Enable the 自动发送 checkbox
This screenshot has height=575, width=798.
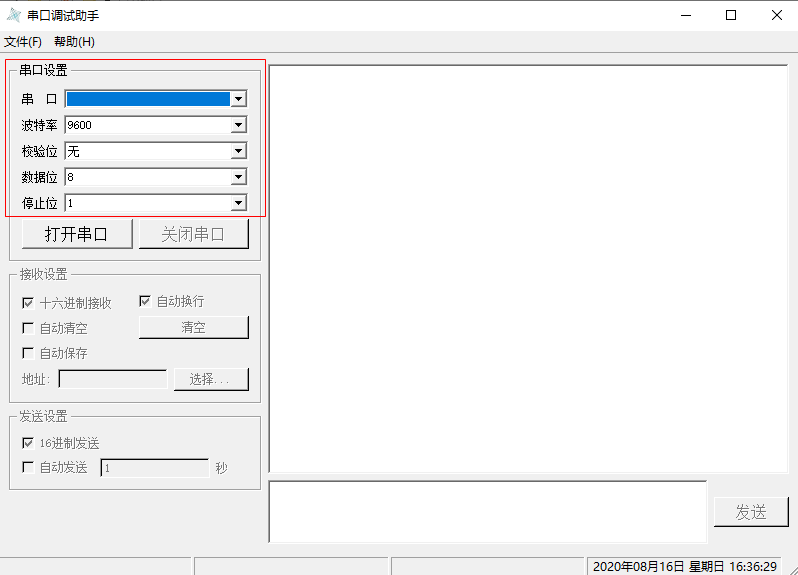click(28, 467)
